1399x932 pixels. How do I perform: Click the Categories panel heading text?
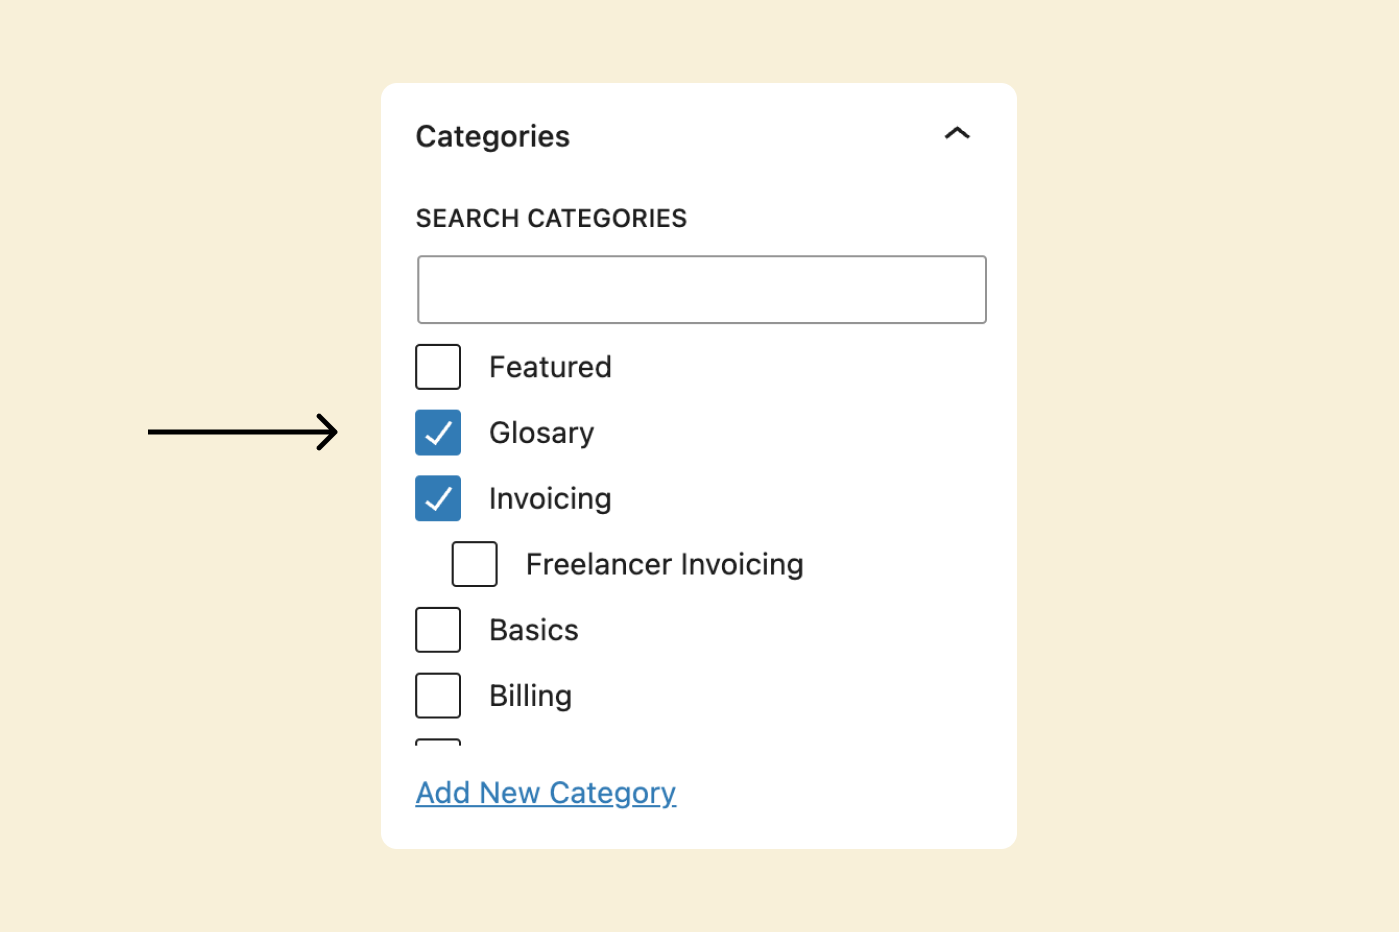492,137
